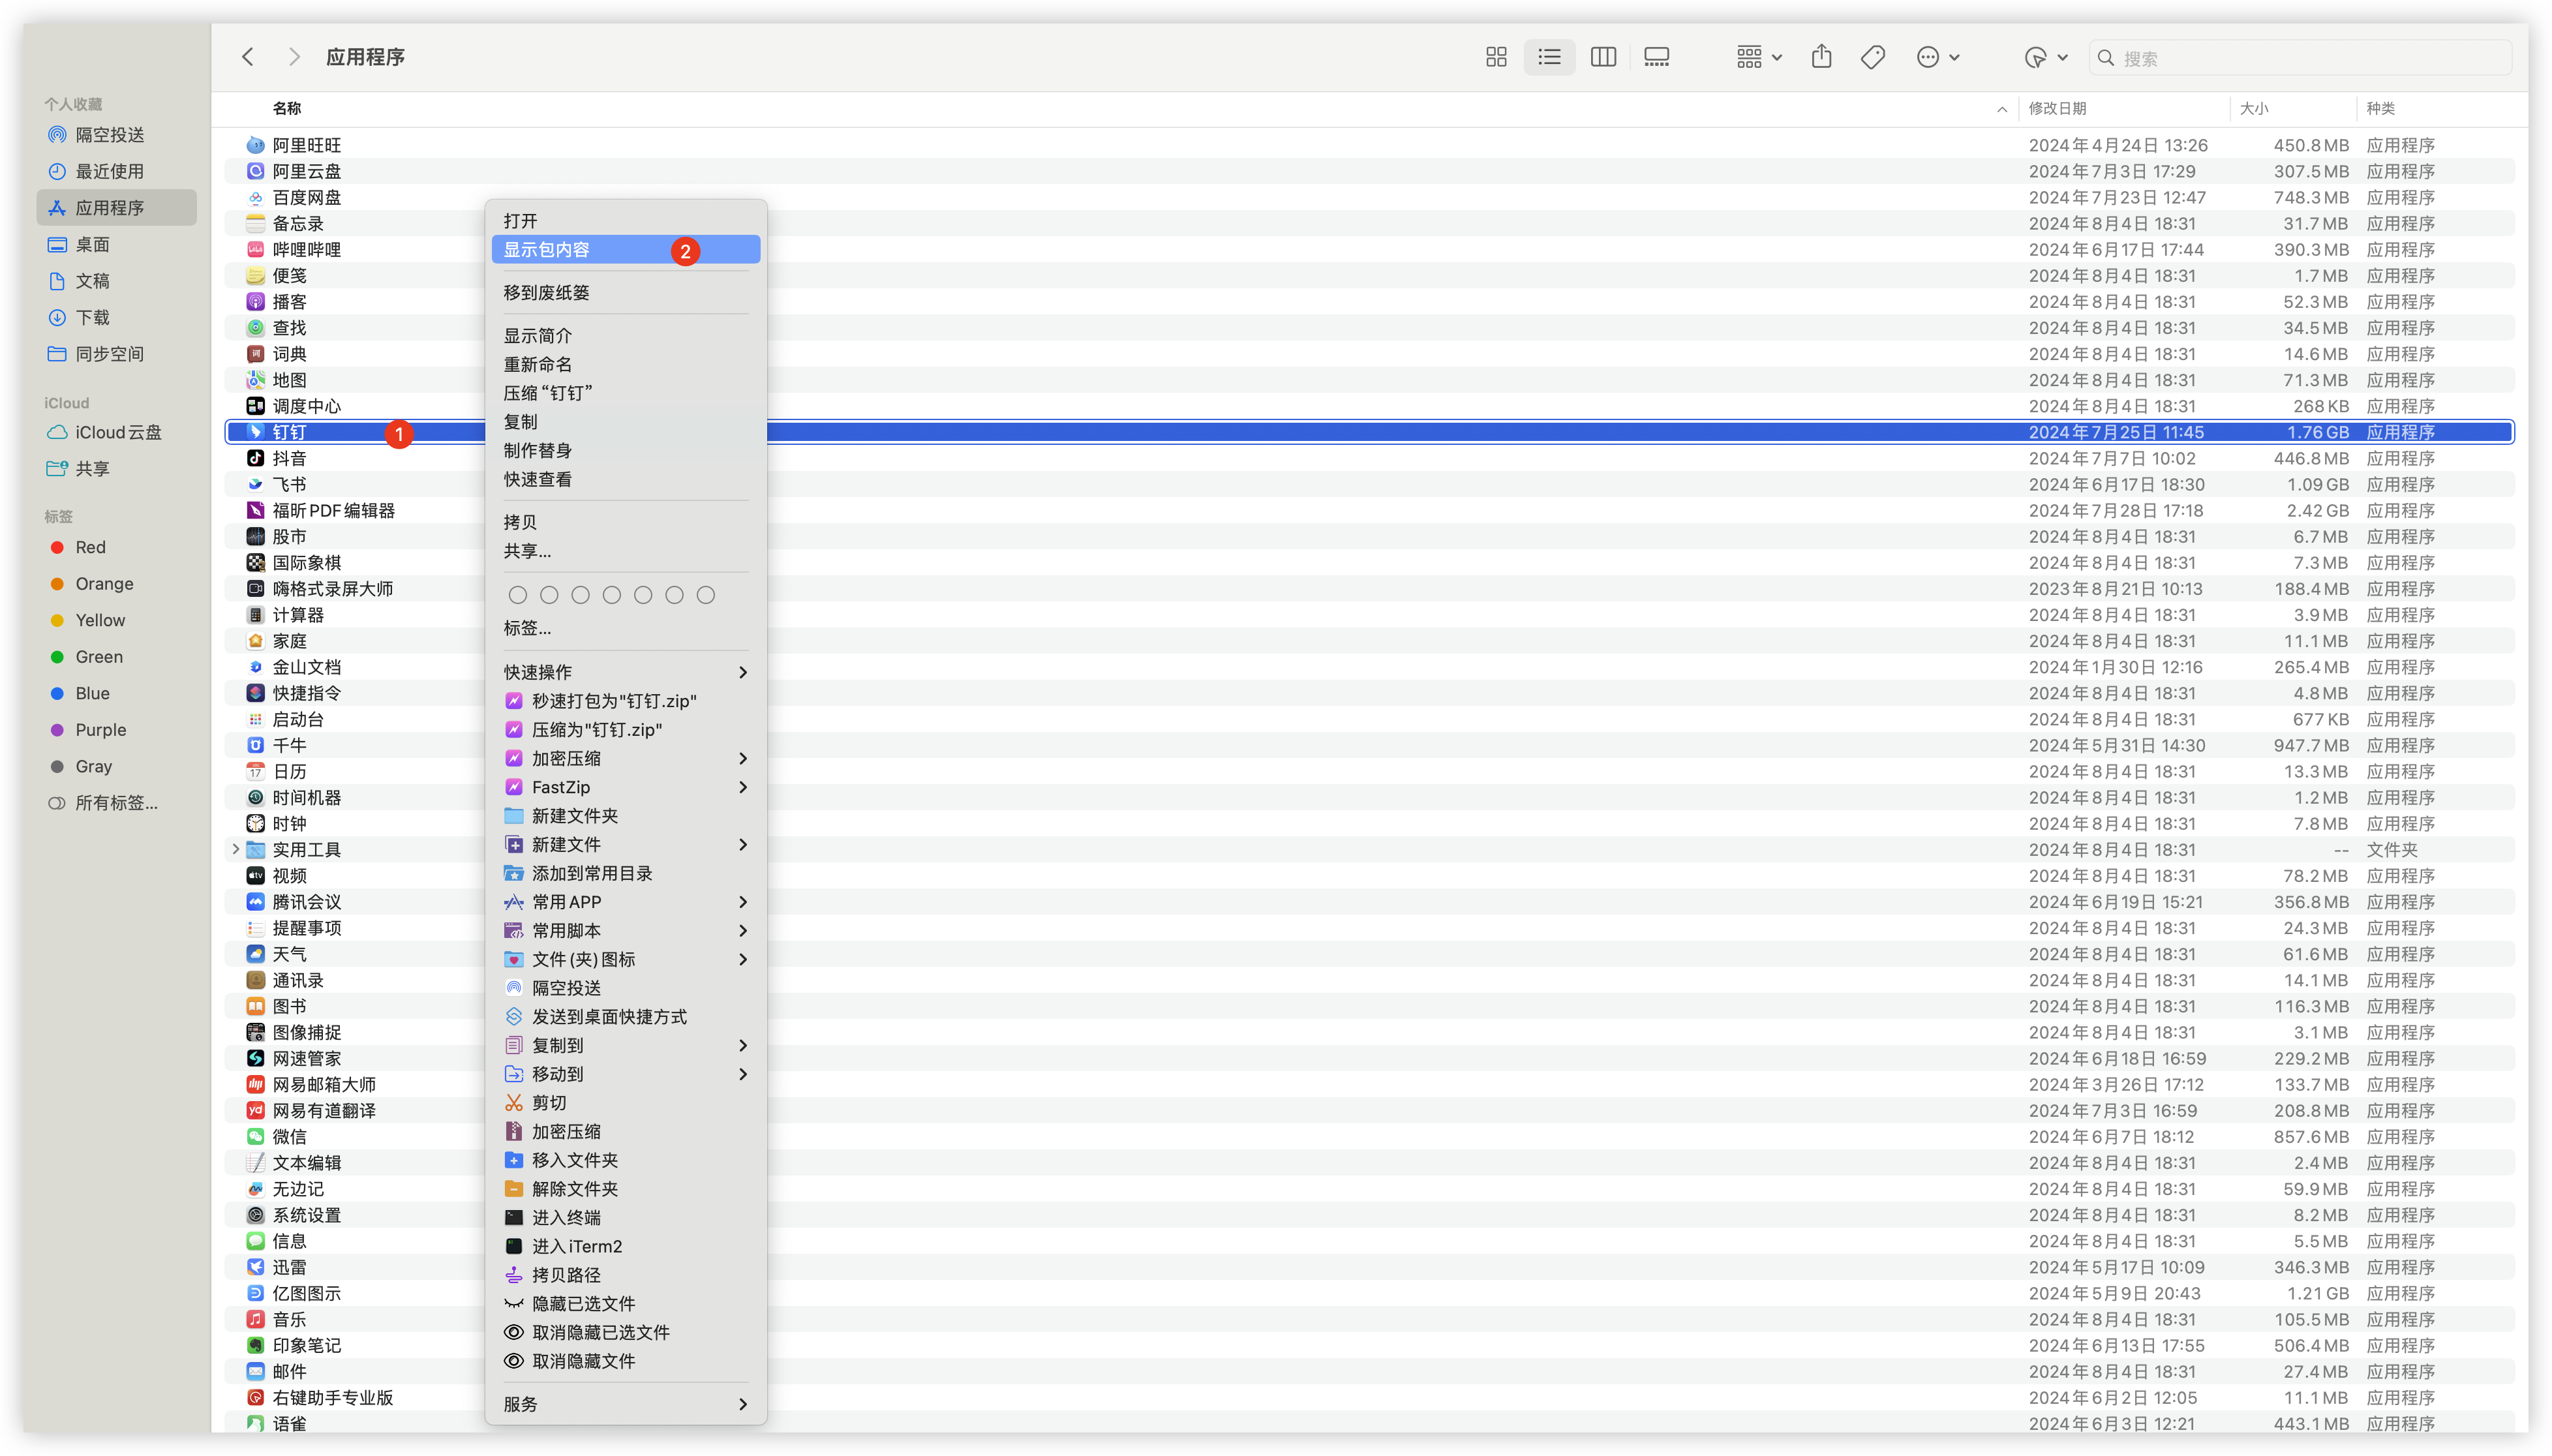2552x1456 pixels.
Task: Click the 剪切 scissors entry
Action: (x=548, y=1102)
